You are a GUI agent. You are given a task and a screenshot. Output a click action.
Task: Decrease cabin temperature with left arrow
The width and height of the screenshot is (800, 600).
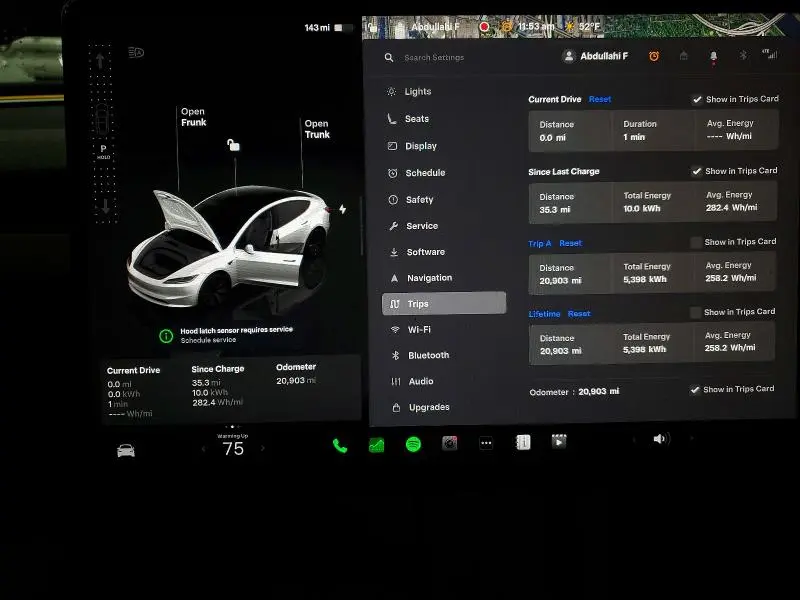204,449
